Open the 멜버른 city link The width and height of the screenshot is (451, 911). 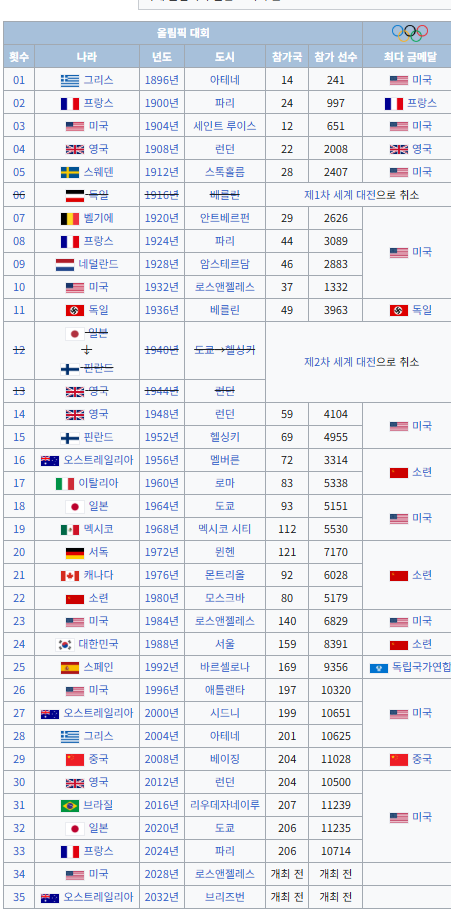click(x=225, y=460)
